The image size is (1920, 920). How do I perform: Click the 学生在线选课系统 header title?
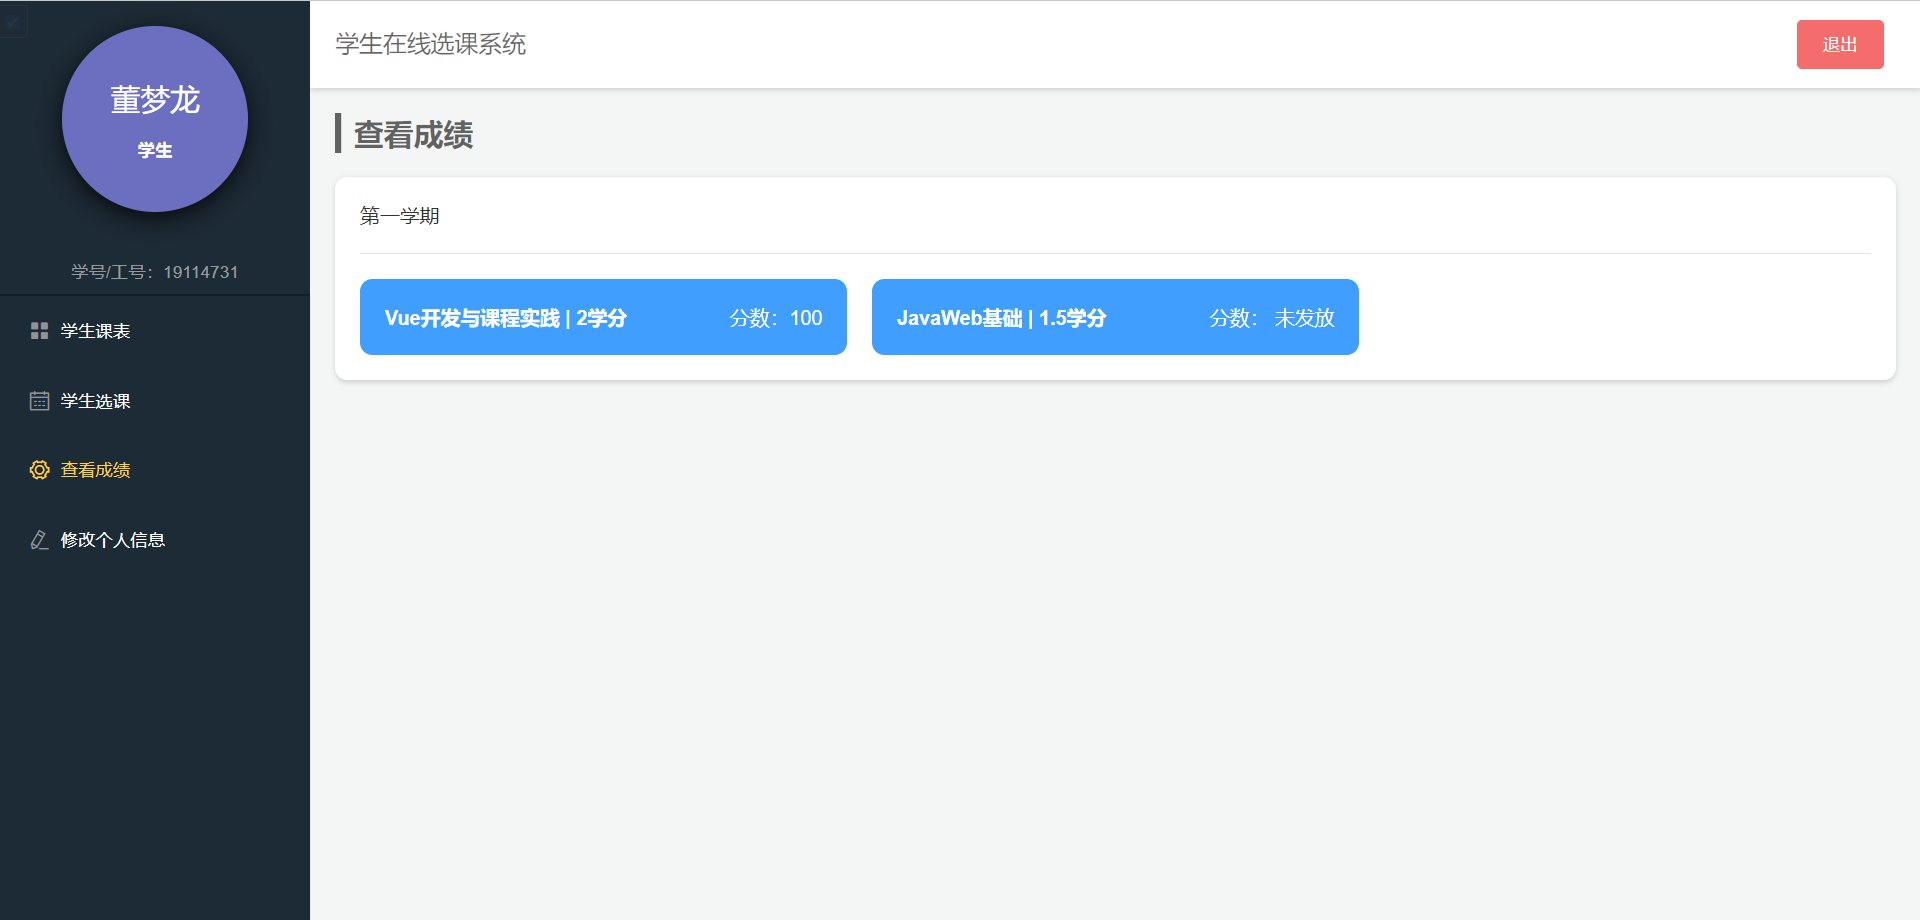[x=431, y=44]
